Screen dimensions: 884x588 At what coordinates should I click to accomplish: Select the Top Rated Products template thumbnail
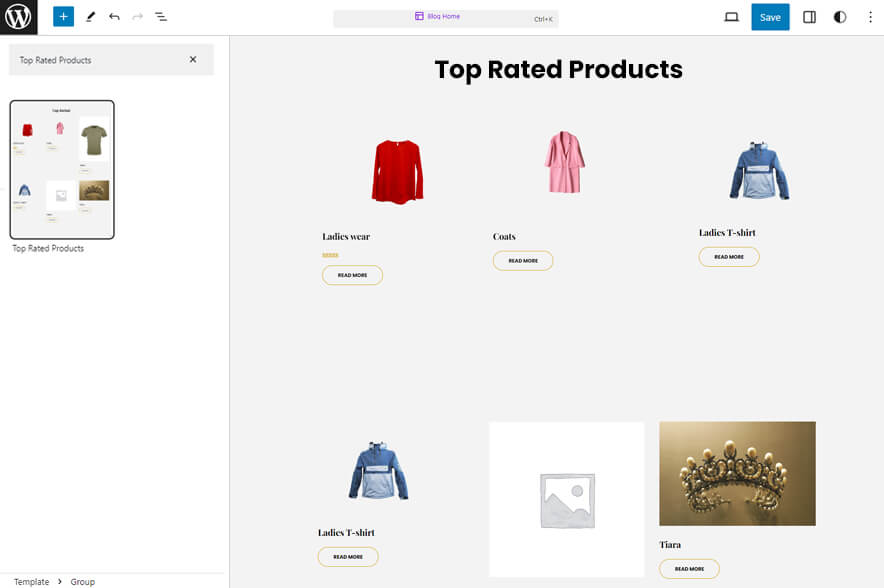(x=62, y=169)
